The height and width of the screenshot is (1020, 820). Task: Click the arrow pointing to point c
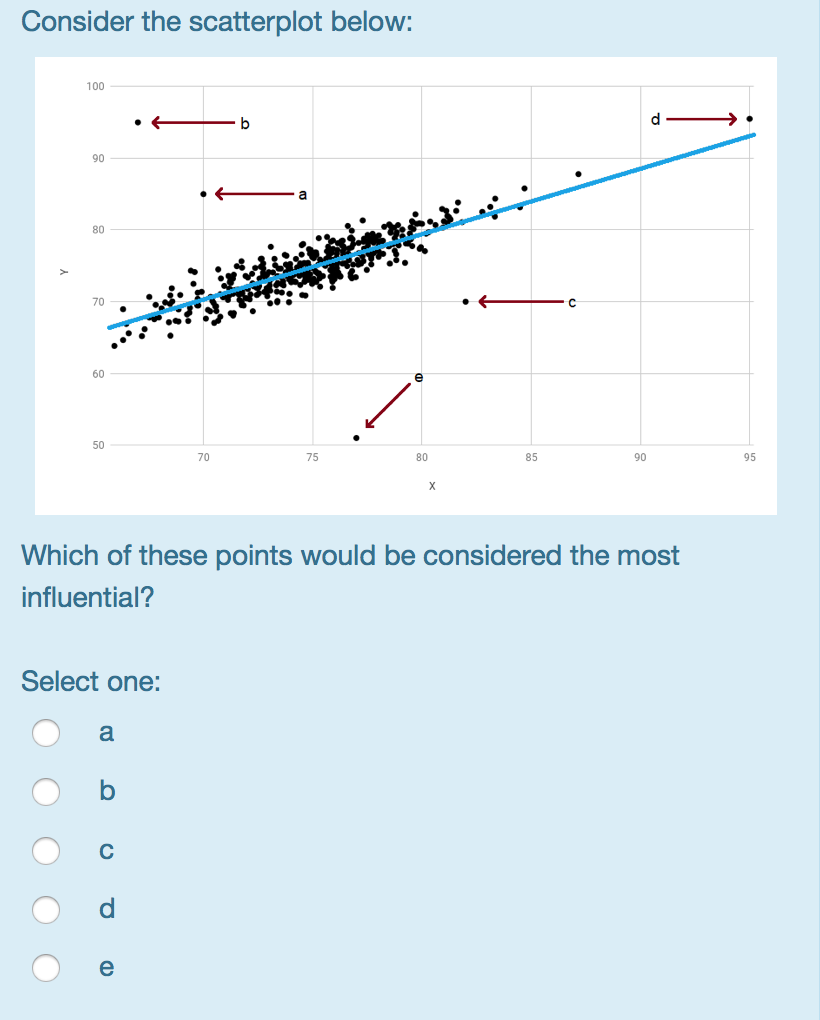coord(520,301)
